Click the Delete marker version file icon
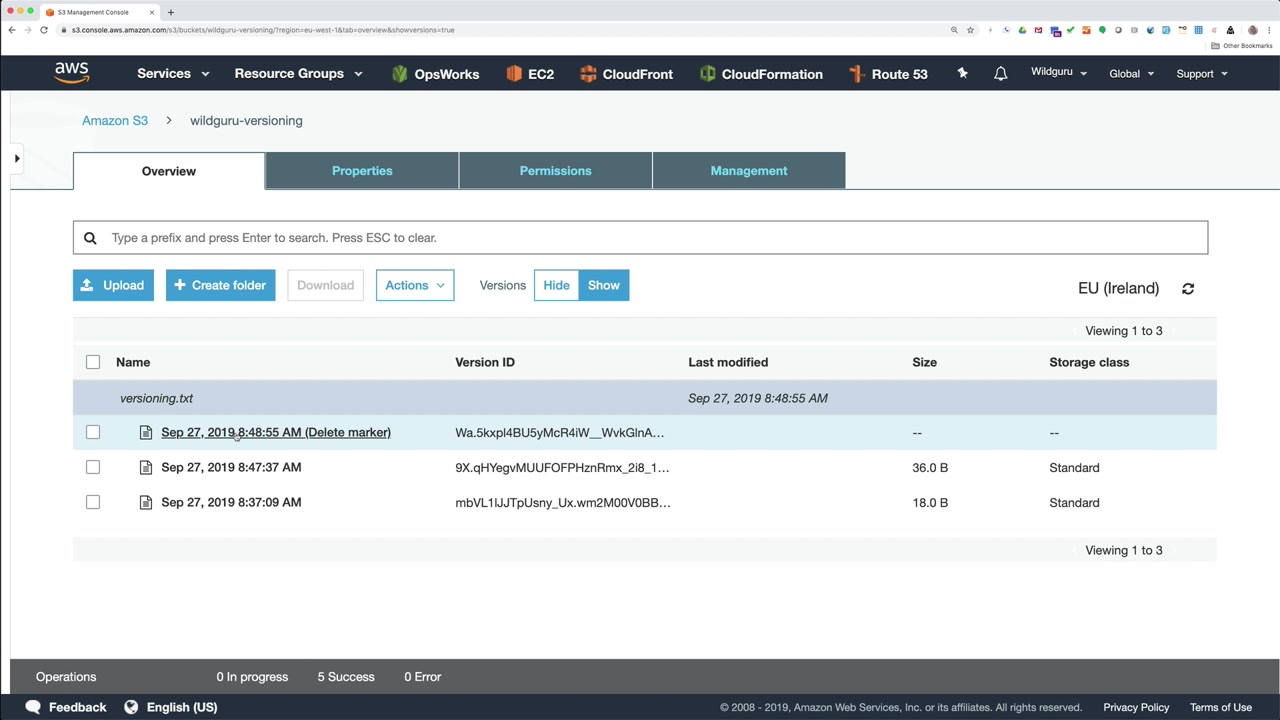Image resolution: width=1280 pixels, height=720 pixels. [x=146, y=433]
